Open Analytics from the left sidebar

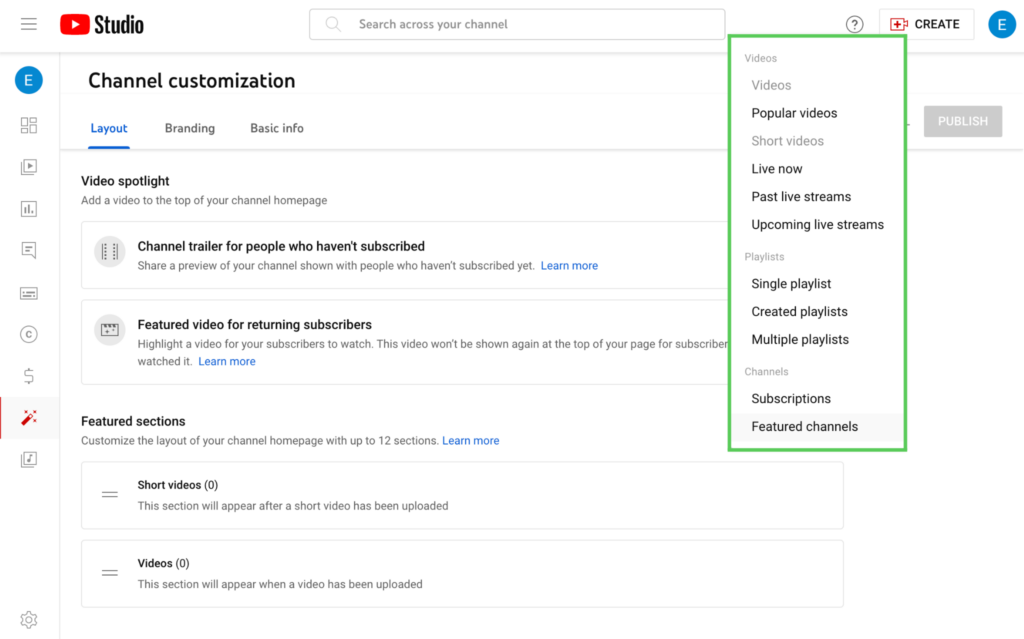pyautogui.click(x=29, y=209)
